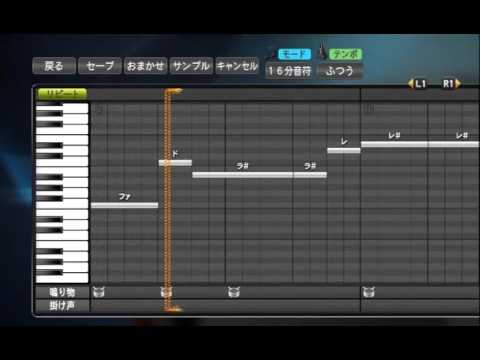Select the ド note bar
This screenshot has width=480, height=360.
175,163
